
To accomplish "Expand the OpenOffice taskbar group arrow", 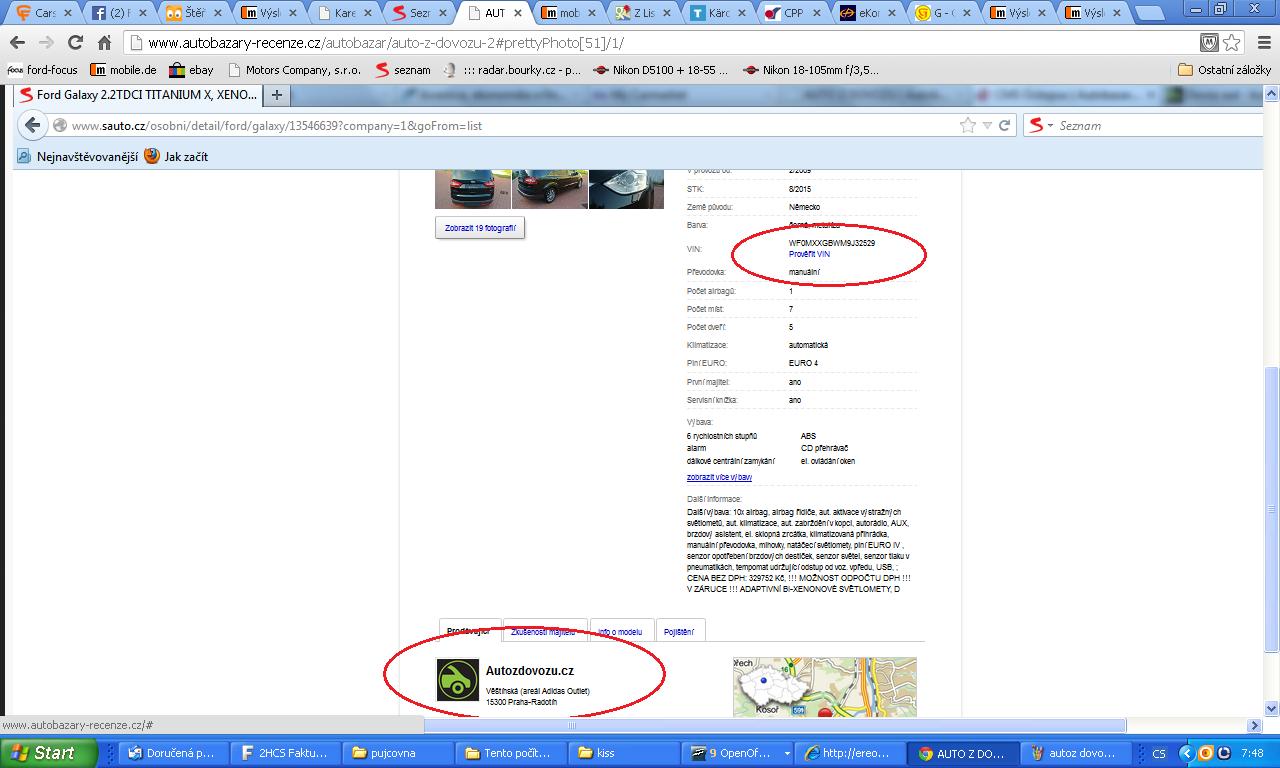I will click(787, 753).
